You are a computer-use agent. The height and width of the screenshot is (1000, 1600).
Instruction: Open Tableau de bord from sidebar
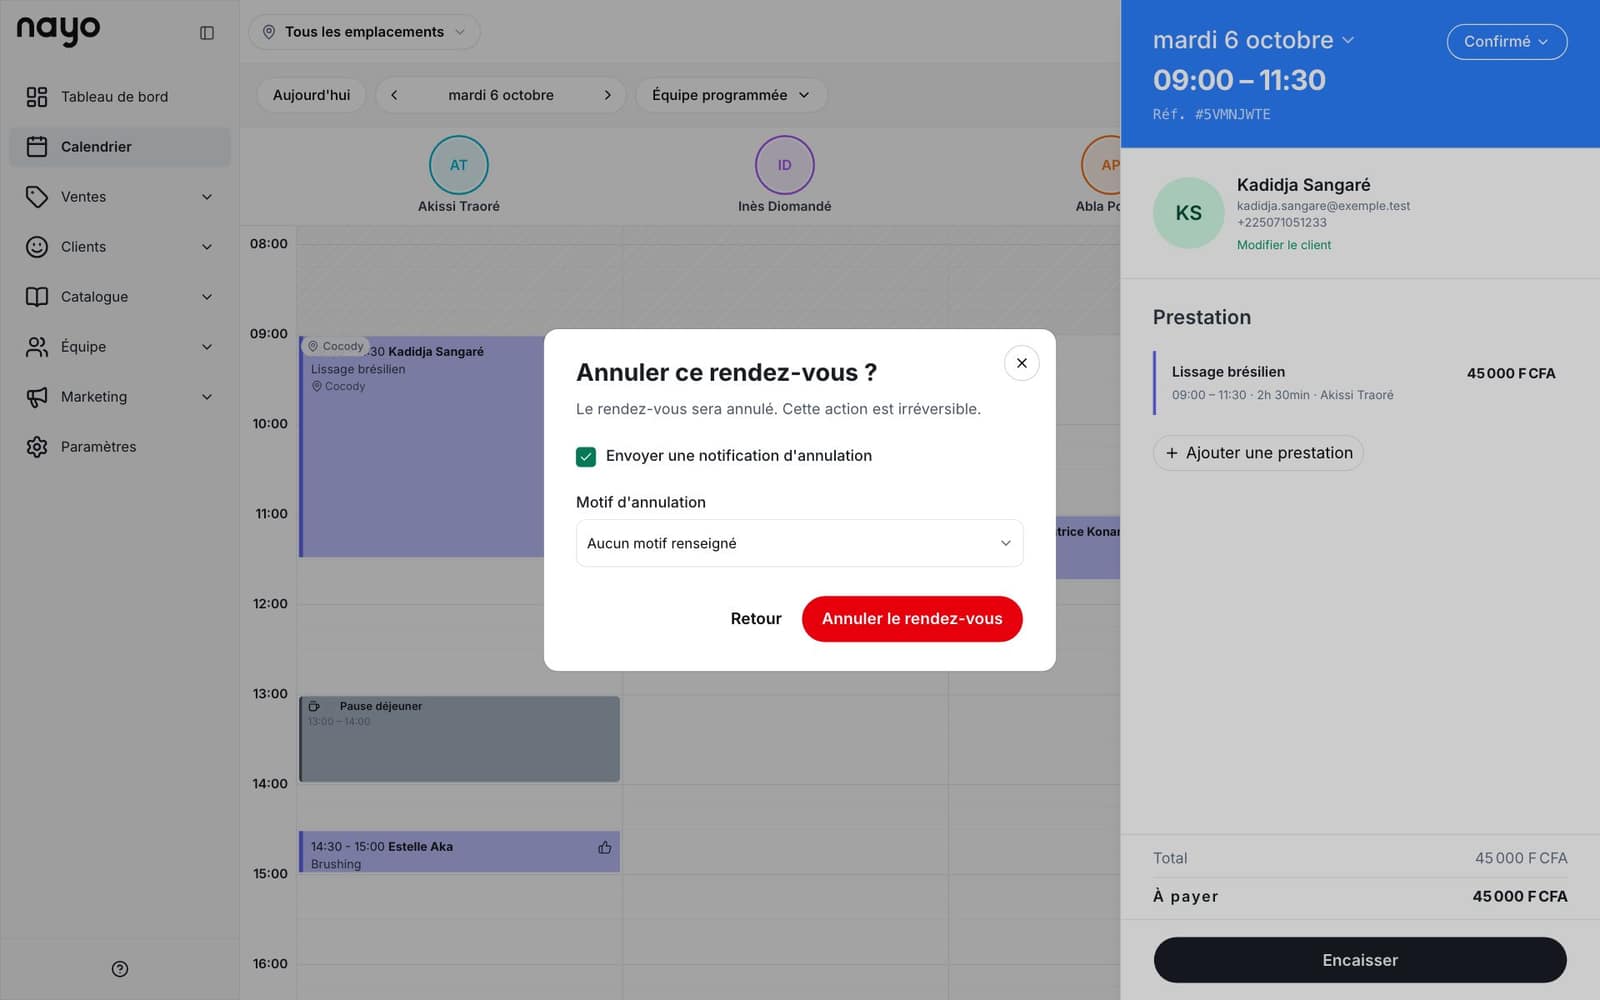[120, 97]
